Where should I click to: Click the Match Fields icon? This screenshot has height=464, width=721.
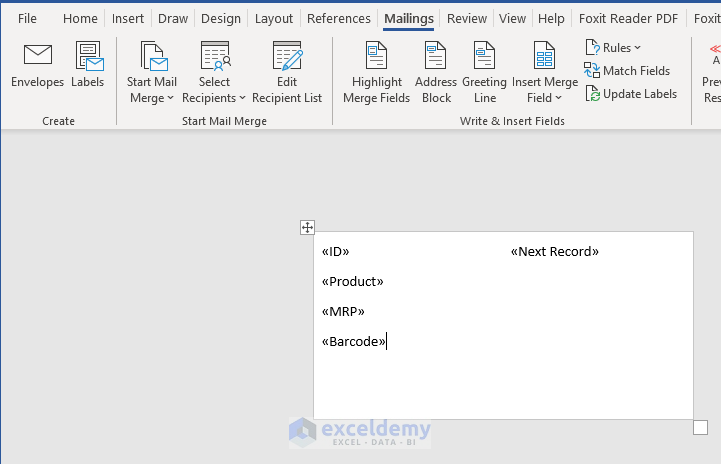pyautogui.click(x=593, y=71)
